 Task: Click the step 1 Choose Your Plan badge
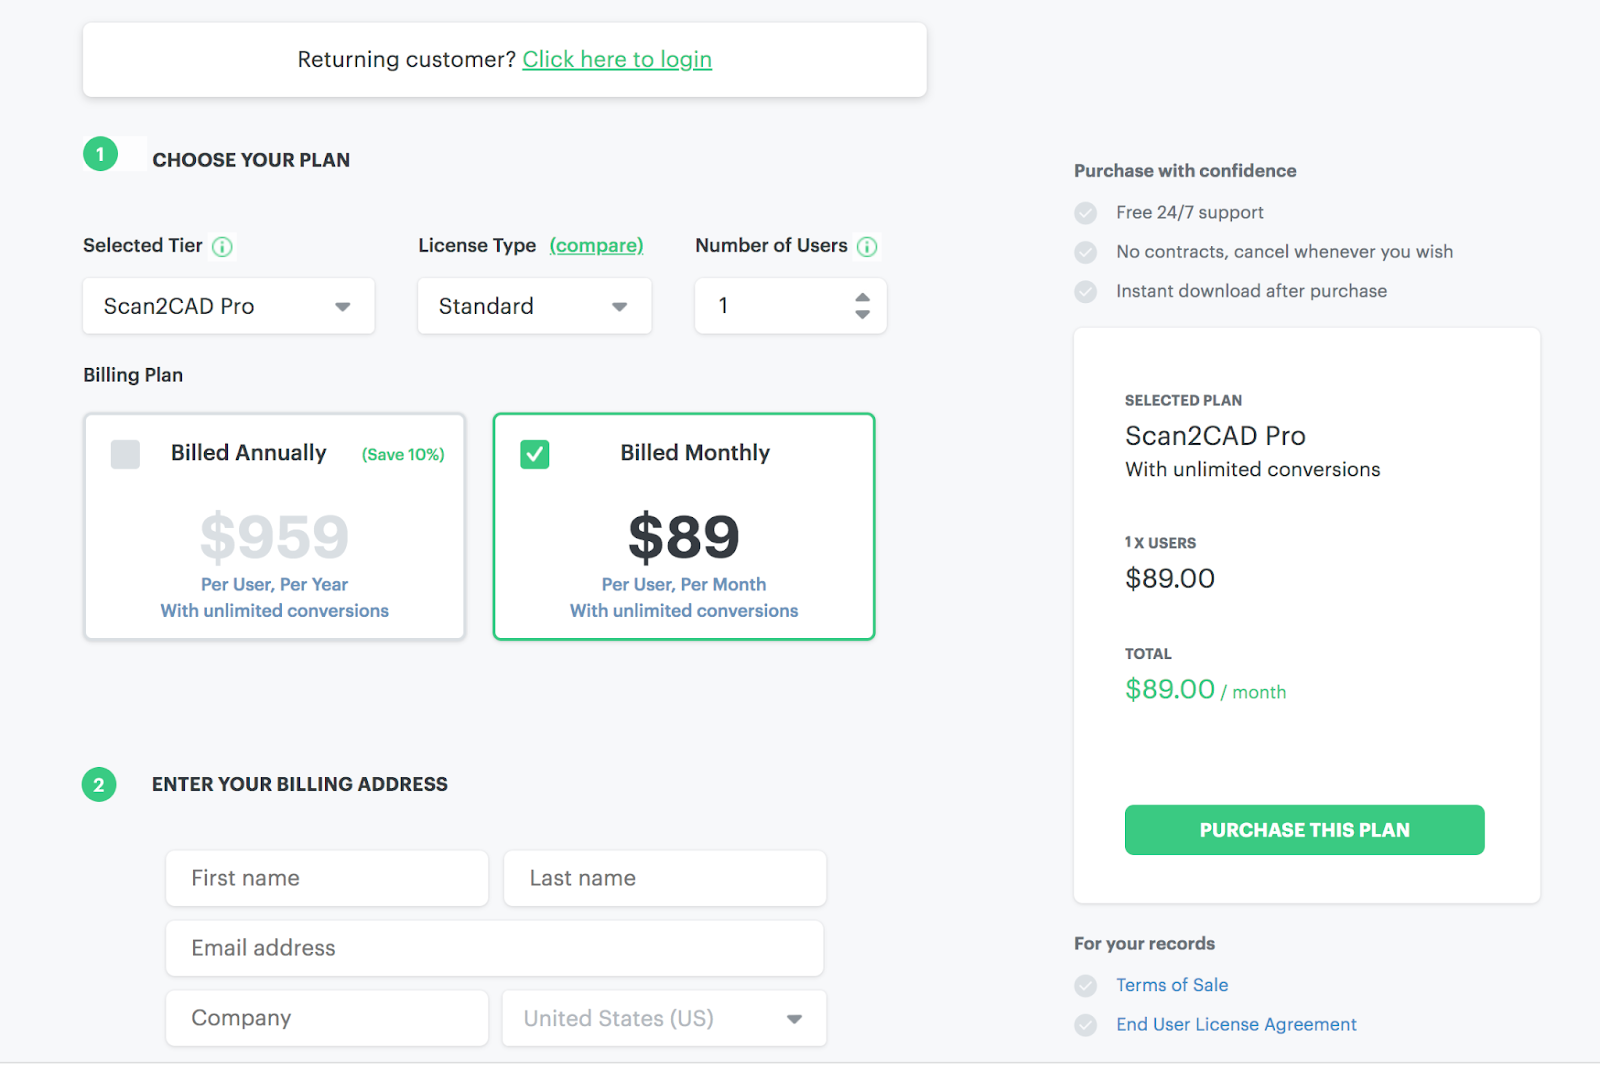99,154
